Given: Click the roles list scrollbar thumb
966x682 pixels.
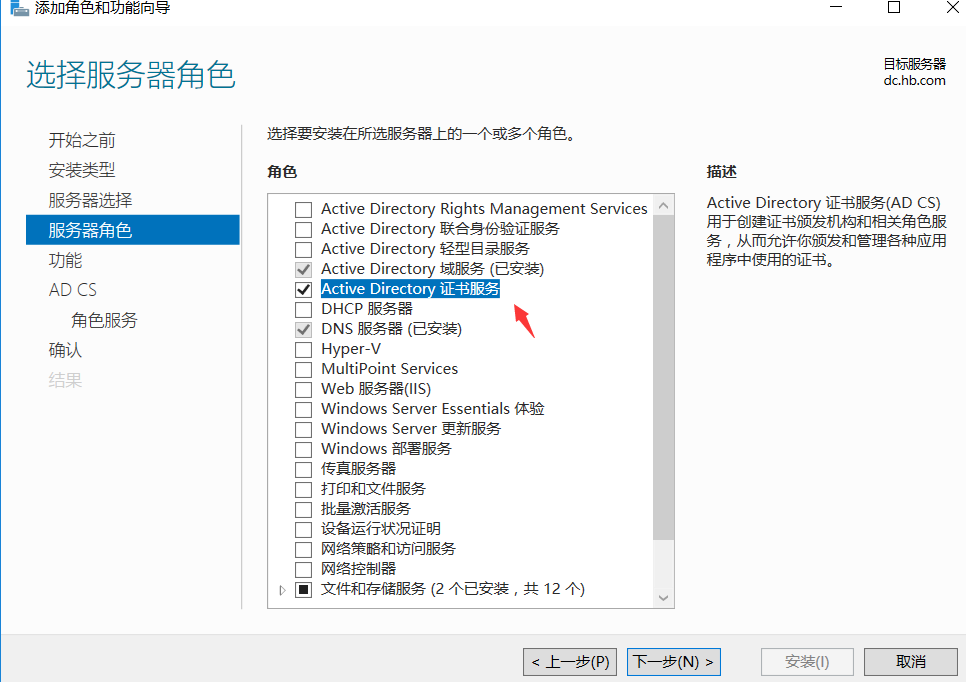Looking at the screenshot, I should coord(664,378).
